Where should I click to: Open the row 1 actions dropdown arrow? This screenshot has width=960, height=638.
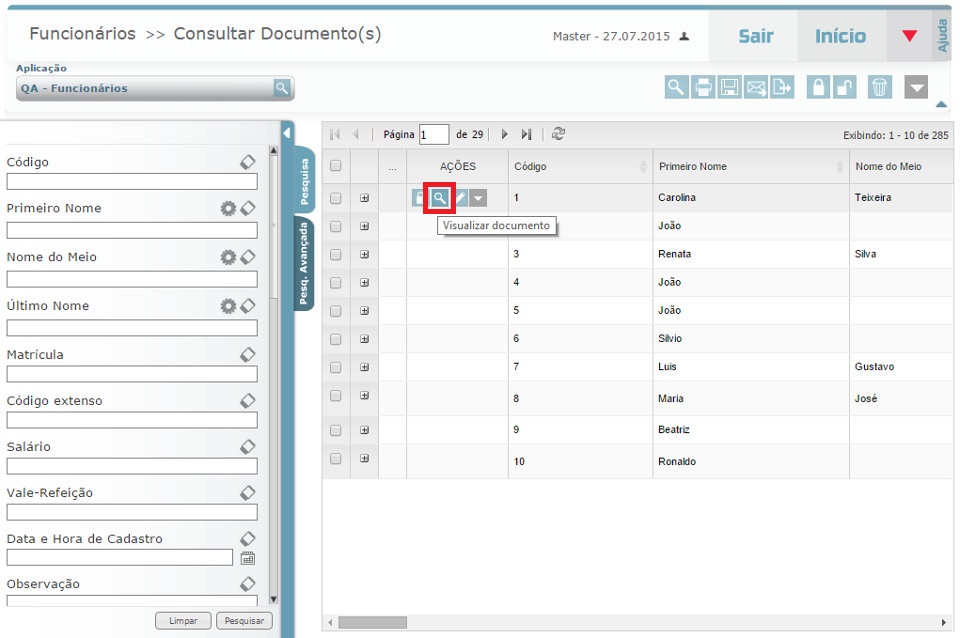(x=478, y=198)
